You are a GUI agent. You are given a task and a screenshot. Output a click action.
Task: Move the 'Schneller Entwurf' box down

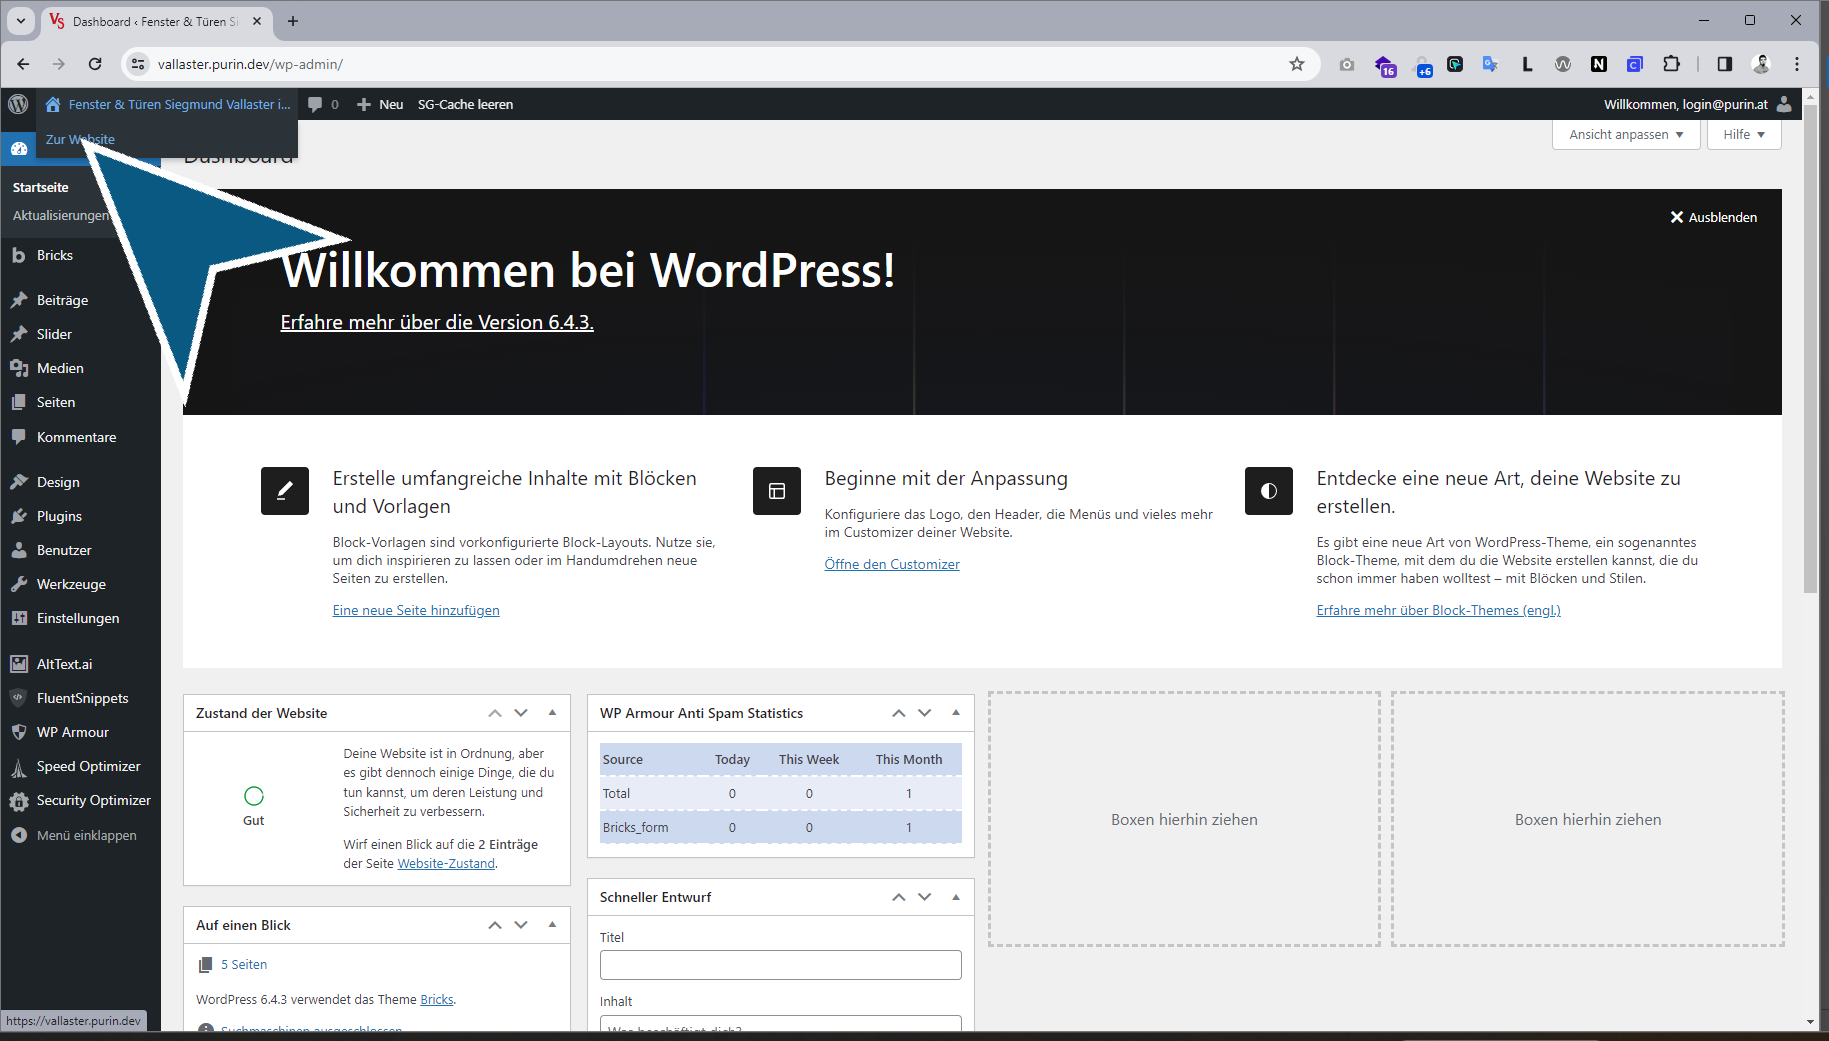[925, 897]
